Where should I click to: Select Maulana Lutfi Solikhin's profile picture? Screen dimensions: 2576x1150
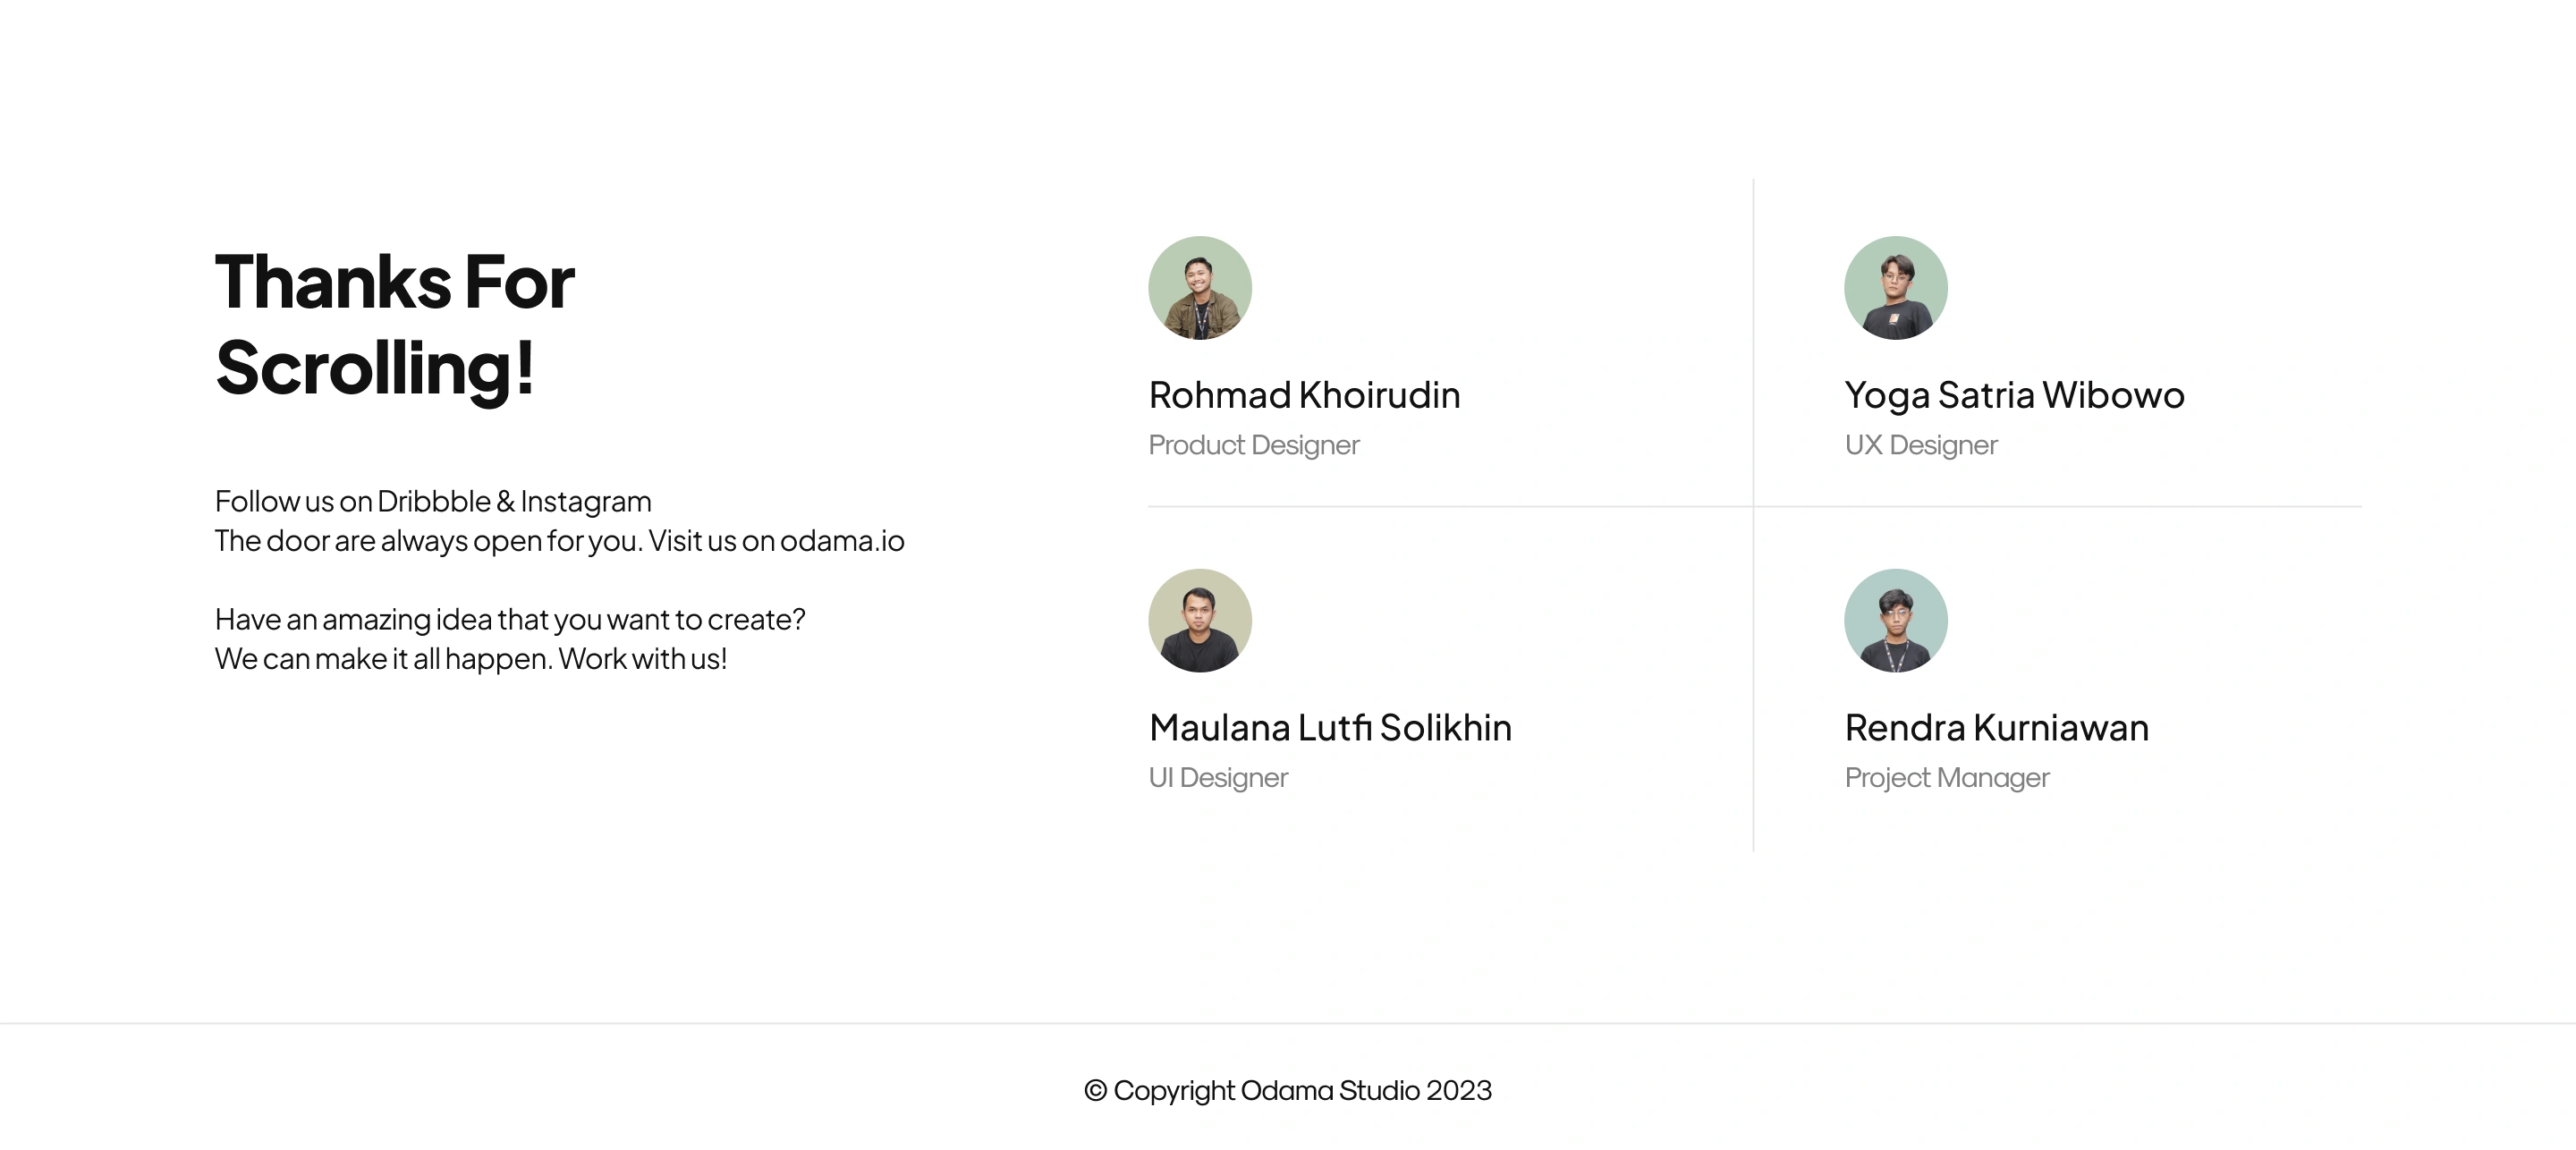click(x=1199, y=621)
